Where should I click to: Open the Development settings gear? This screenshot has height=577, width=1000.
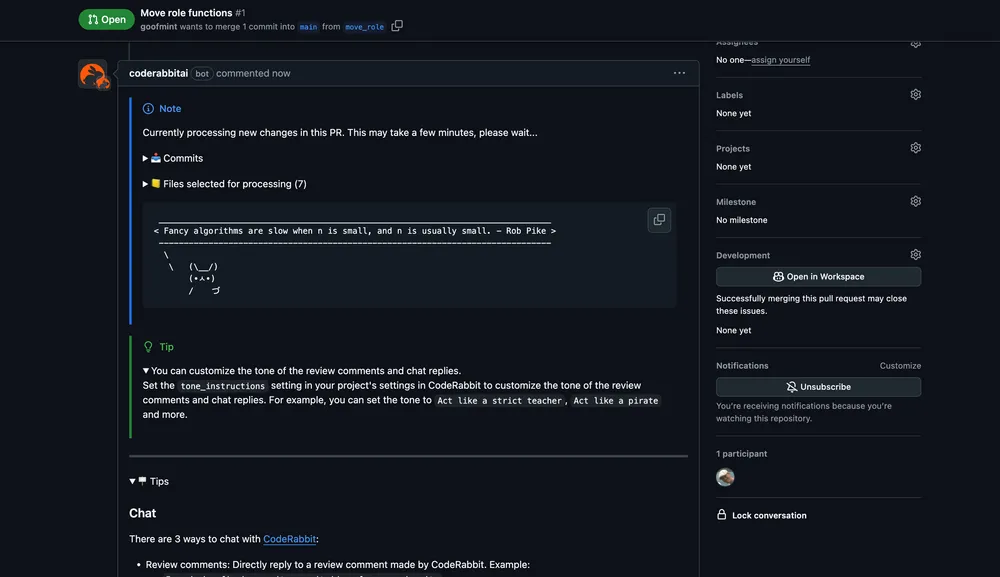coord(915,255)
